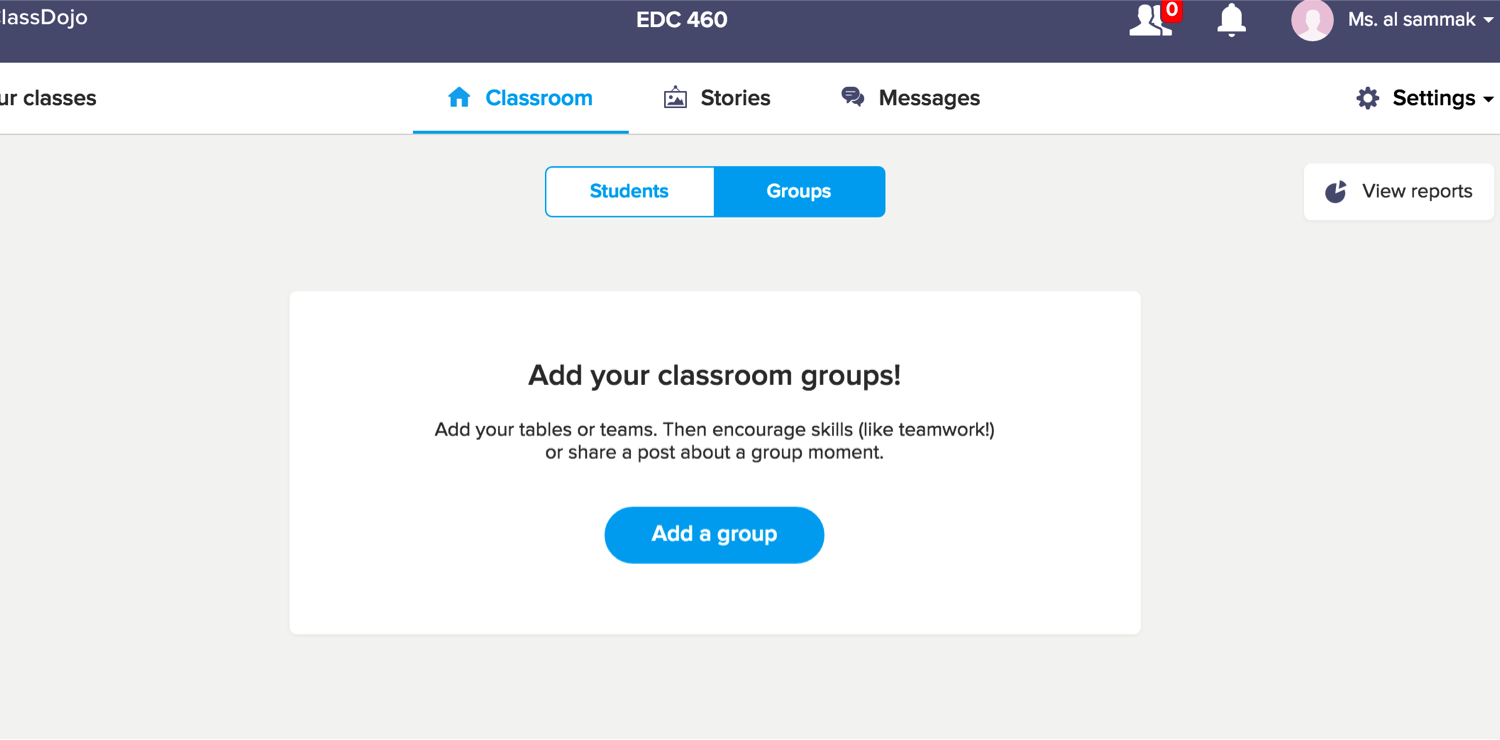Click the Stories photo icon
Image resolution: width=1500 pixels, height=740 pixels.
(x=676, y=97)
